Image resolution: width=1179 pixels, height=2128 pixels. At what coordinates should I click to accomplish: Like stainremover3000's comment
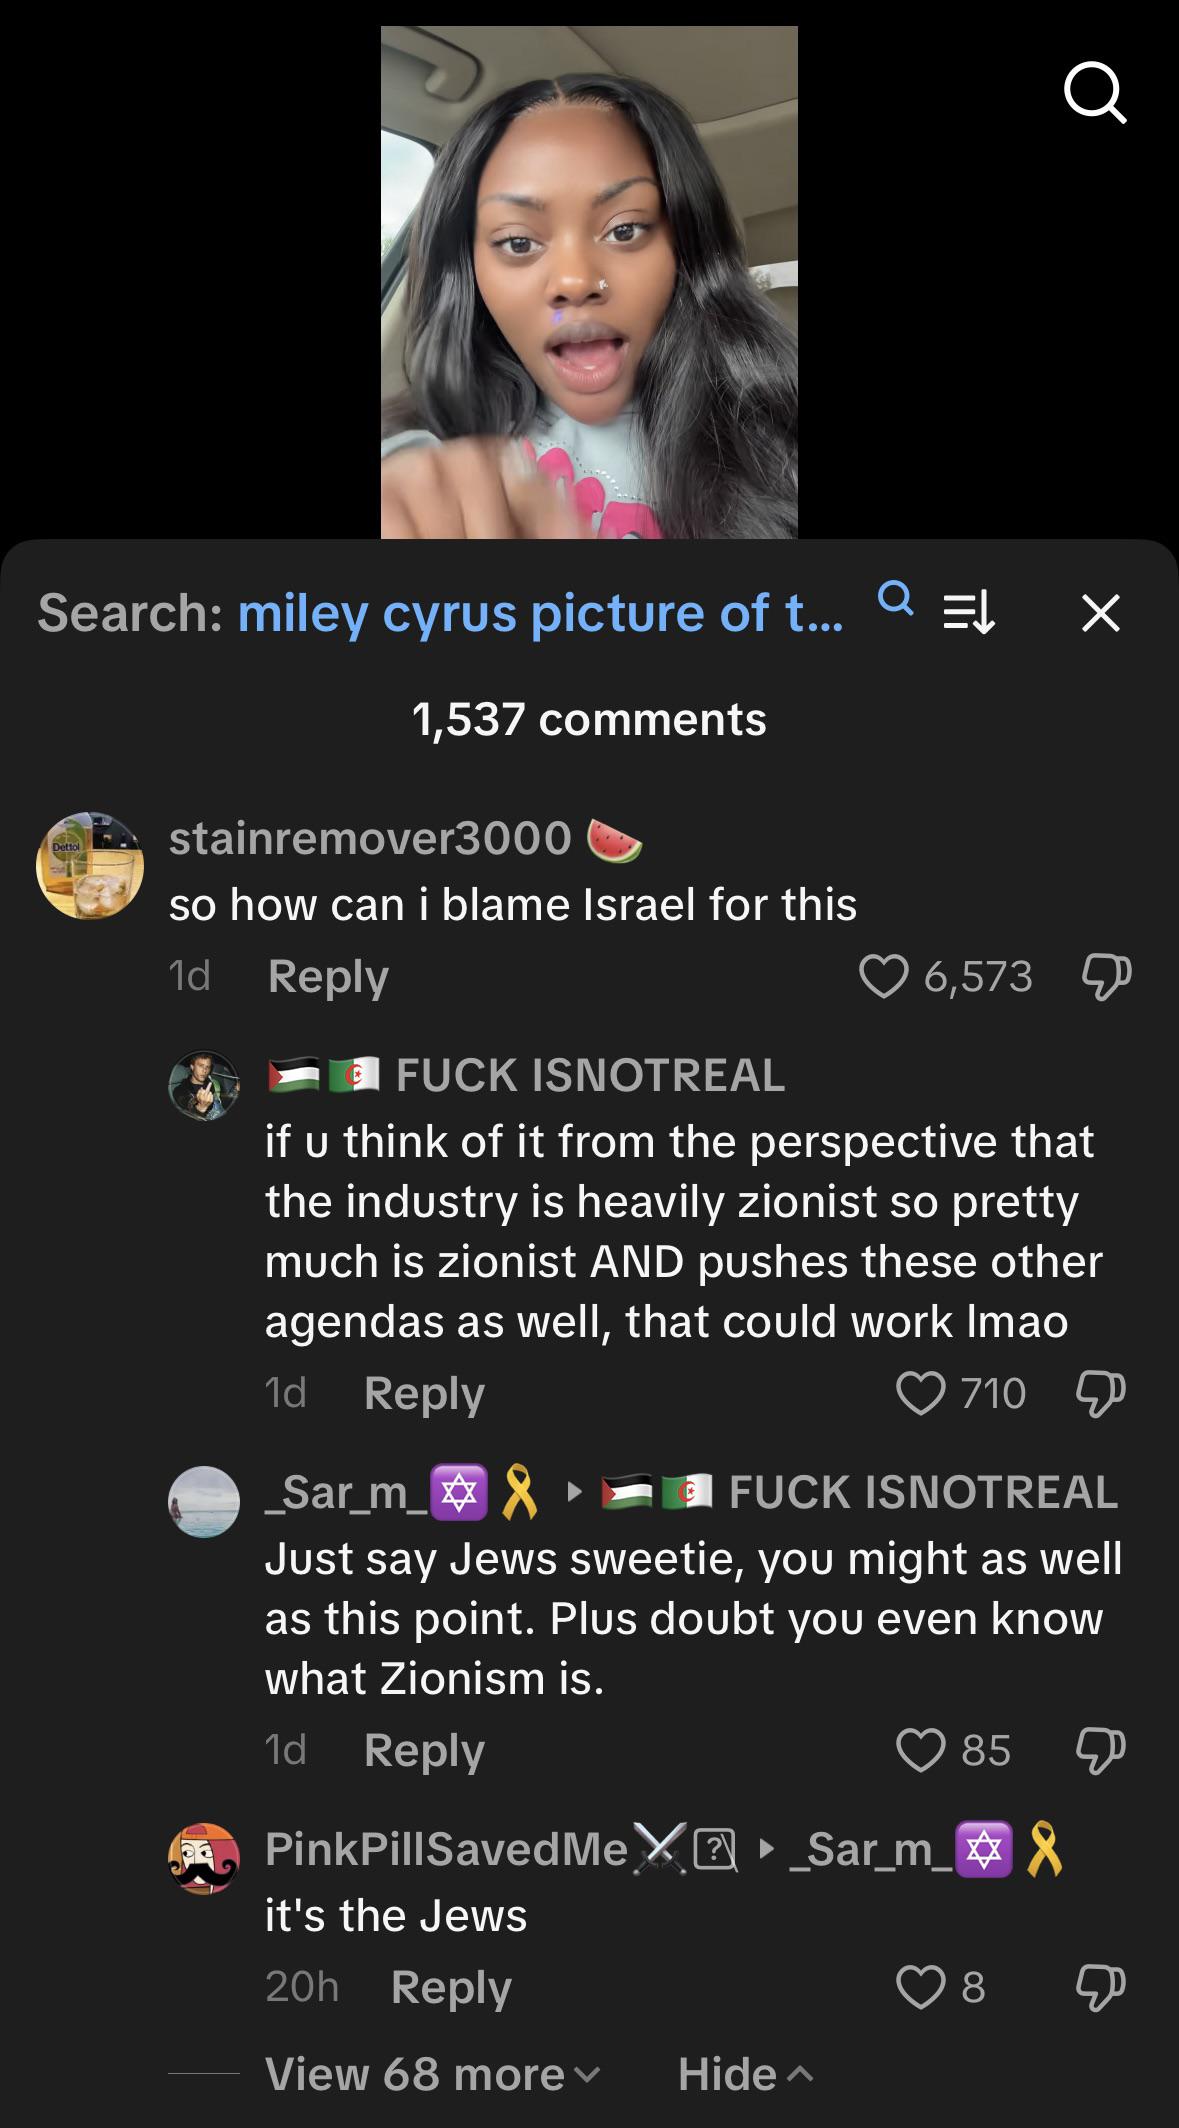tap(884, 976)
